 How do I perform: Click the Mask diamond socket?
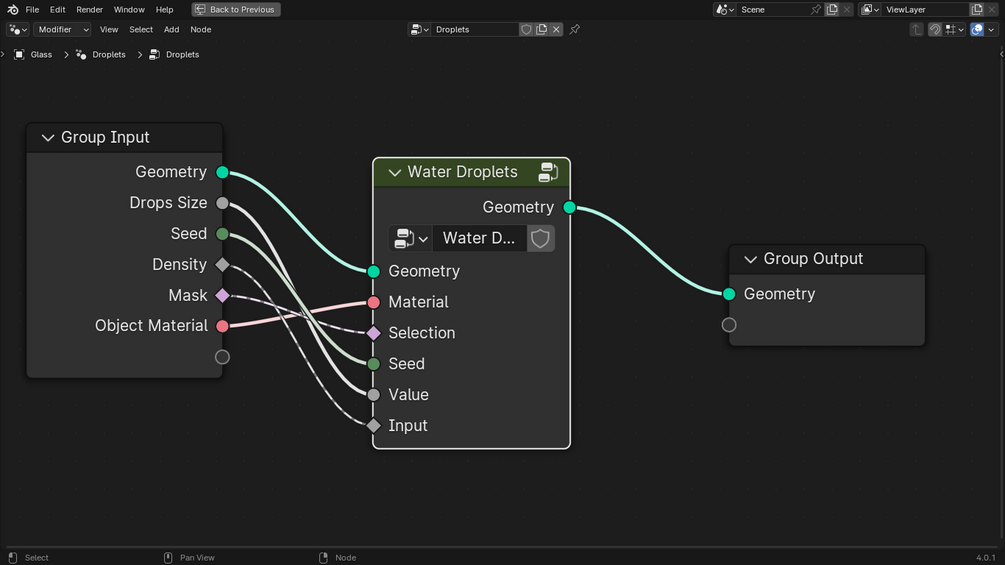click(222, 295)
